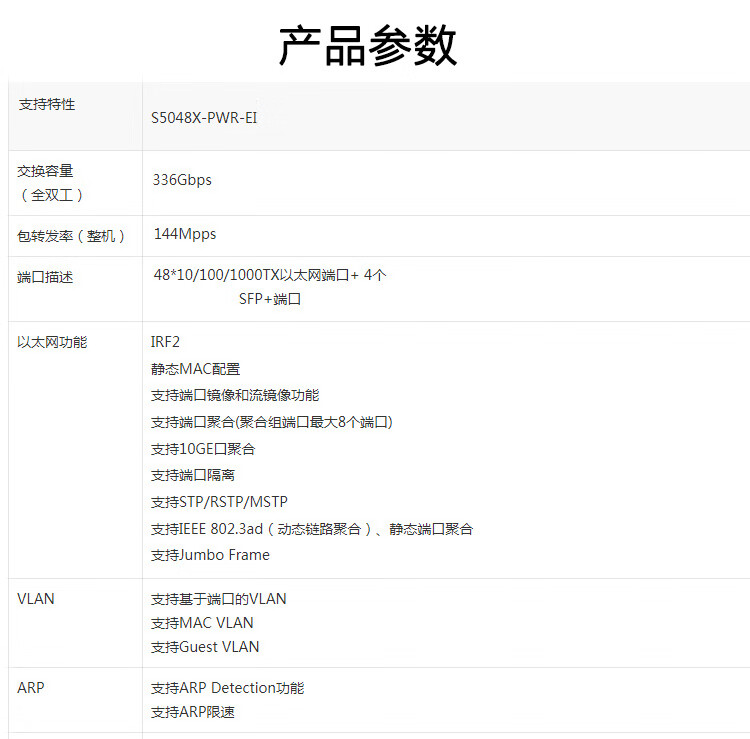Click the ARP row label
This screenshot has width=750, height=739.
31,688
